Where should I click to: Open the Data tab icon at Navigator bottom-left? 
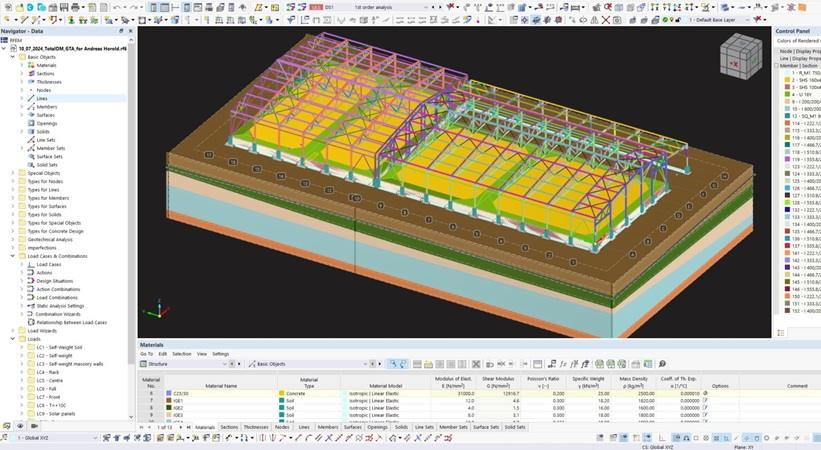(x=6, y=426)
